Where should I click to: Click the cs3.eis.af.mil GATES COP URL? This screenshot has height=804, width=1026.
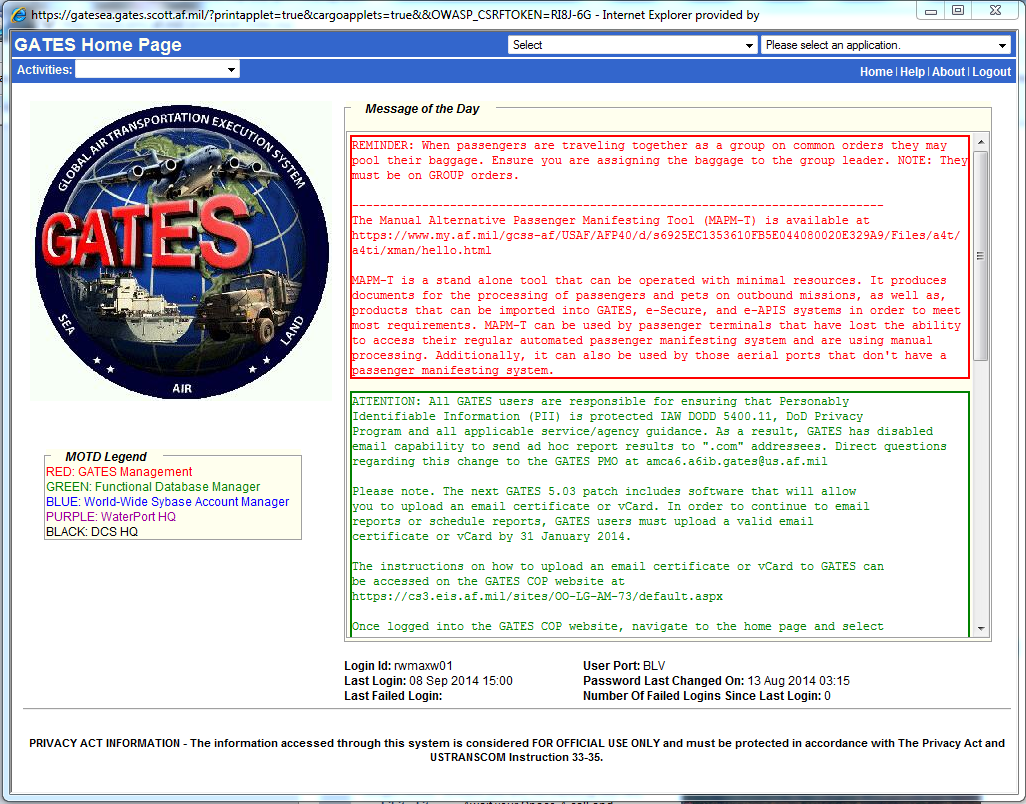click(537, 597)
